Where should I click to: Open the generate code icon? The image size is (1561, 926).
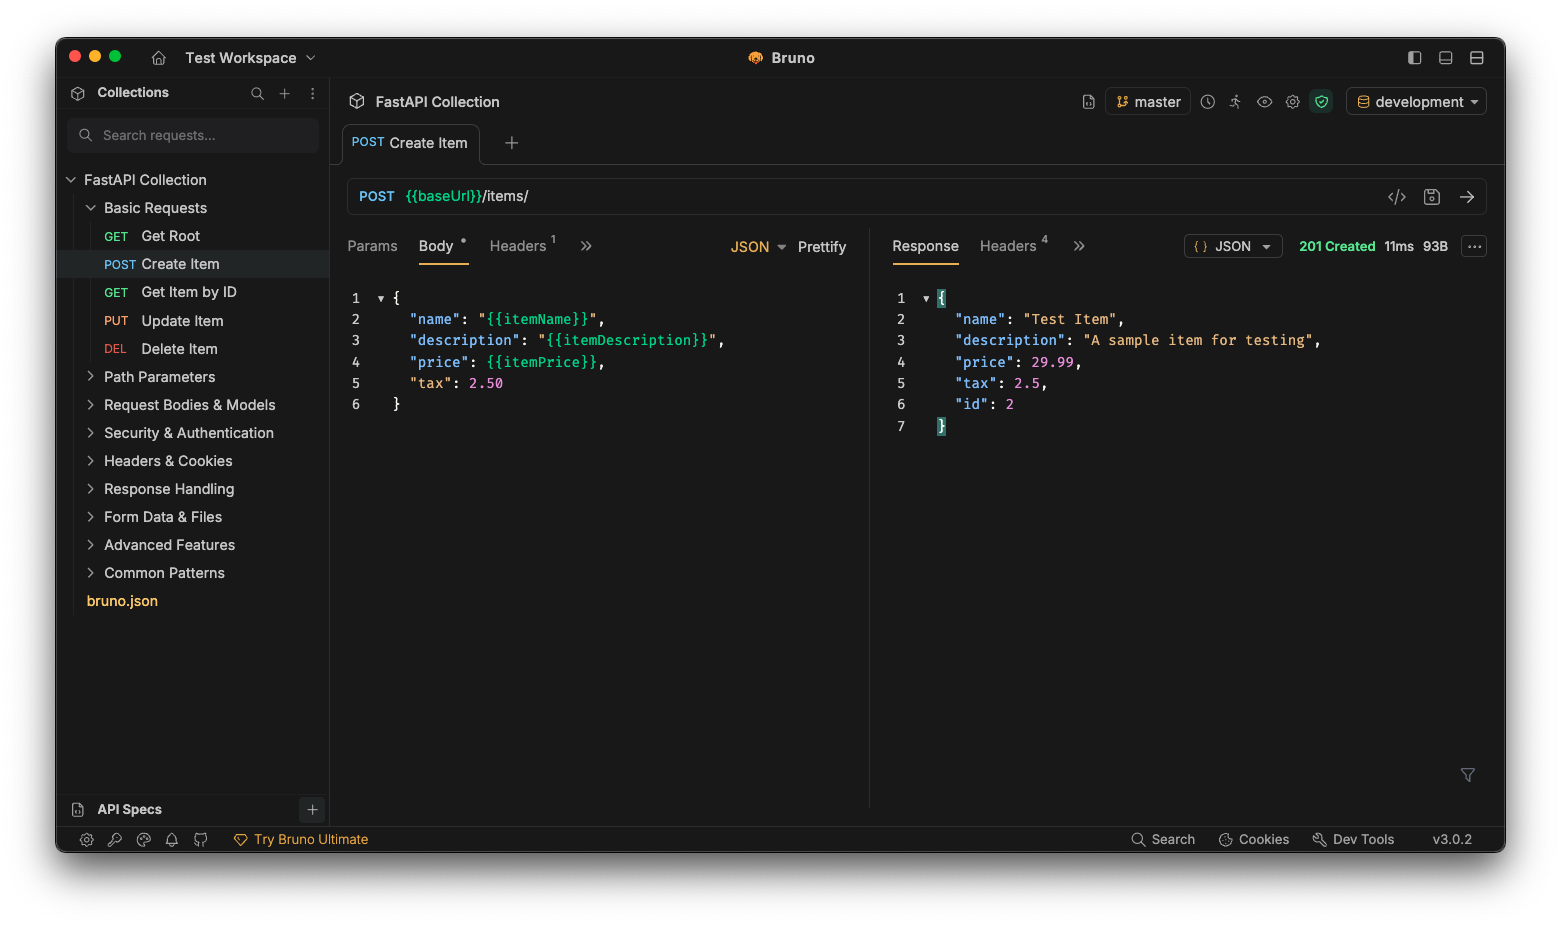click(x=1396, y=197)
